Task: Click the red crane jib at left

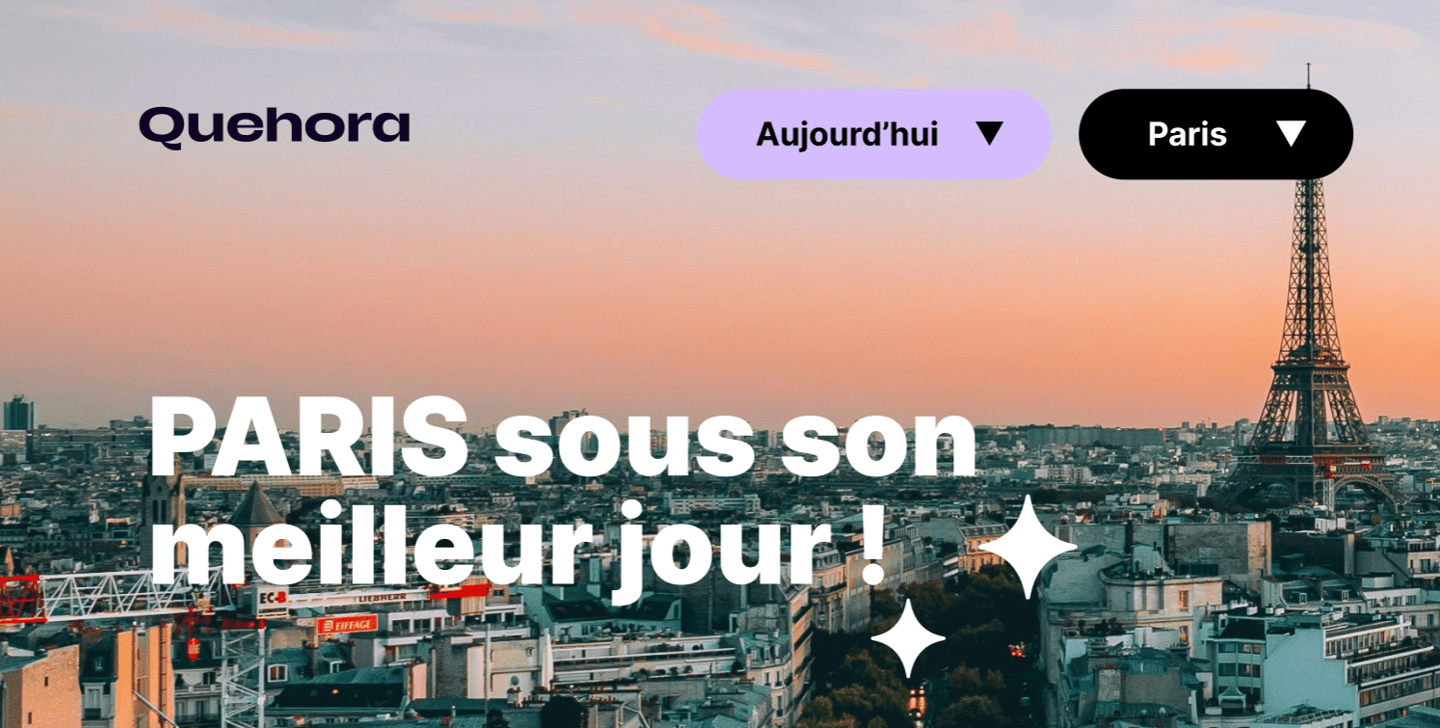Action: coord(22,599)
